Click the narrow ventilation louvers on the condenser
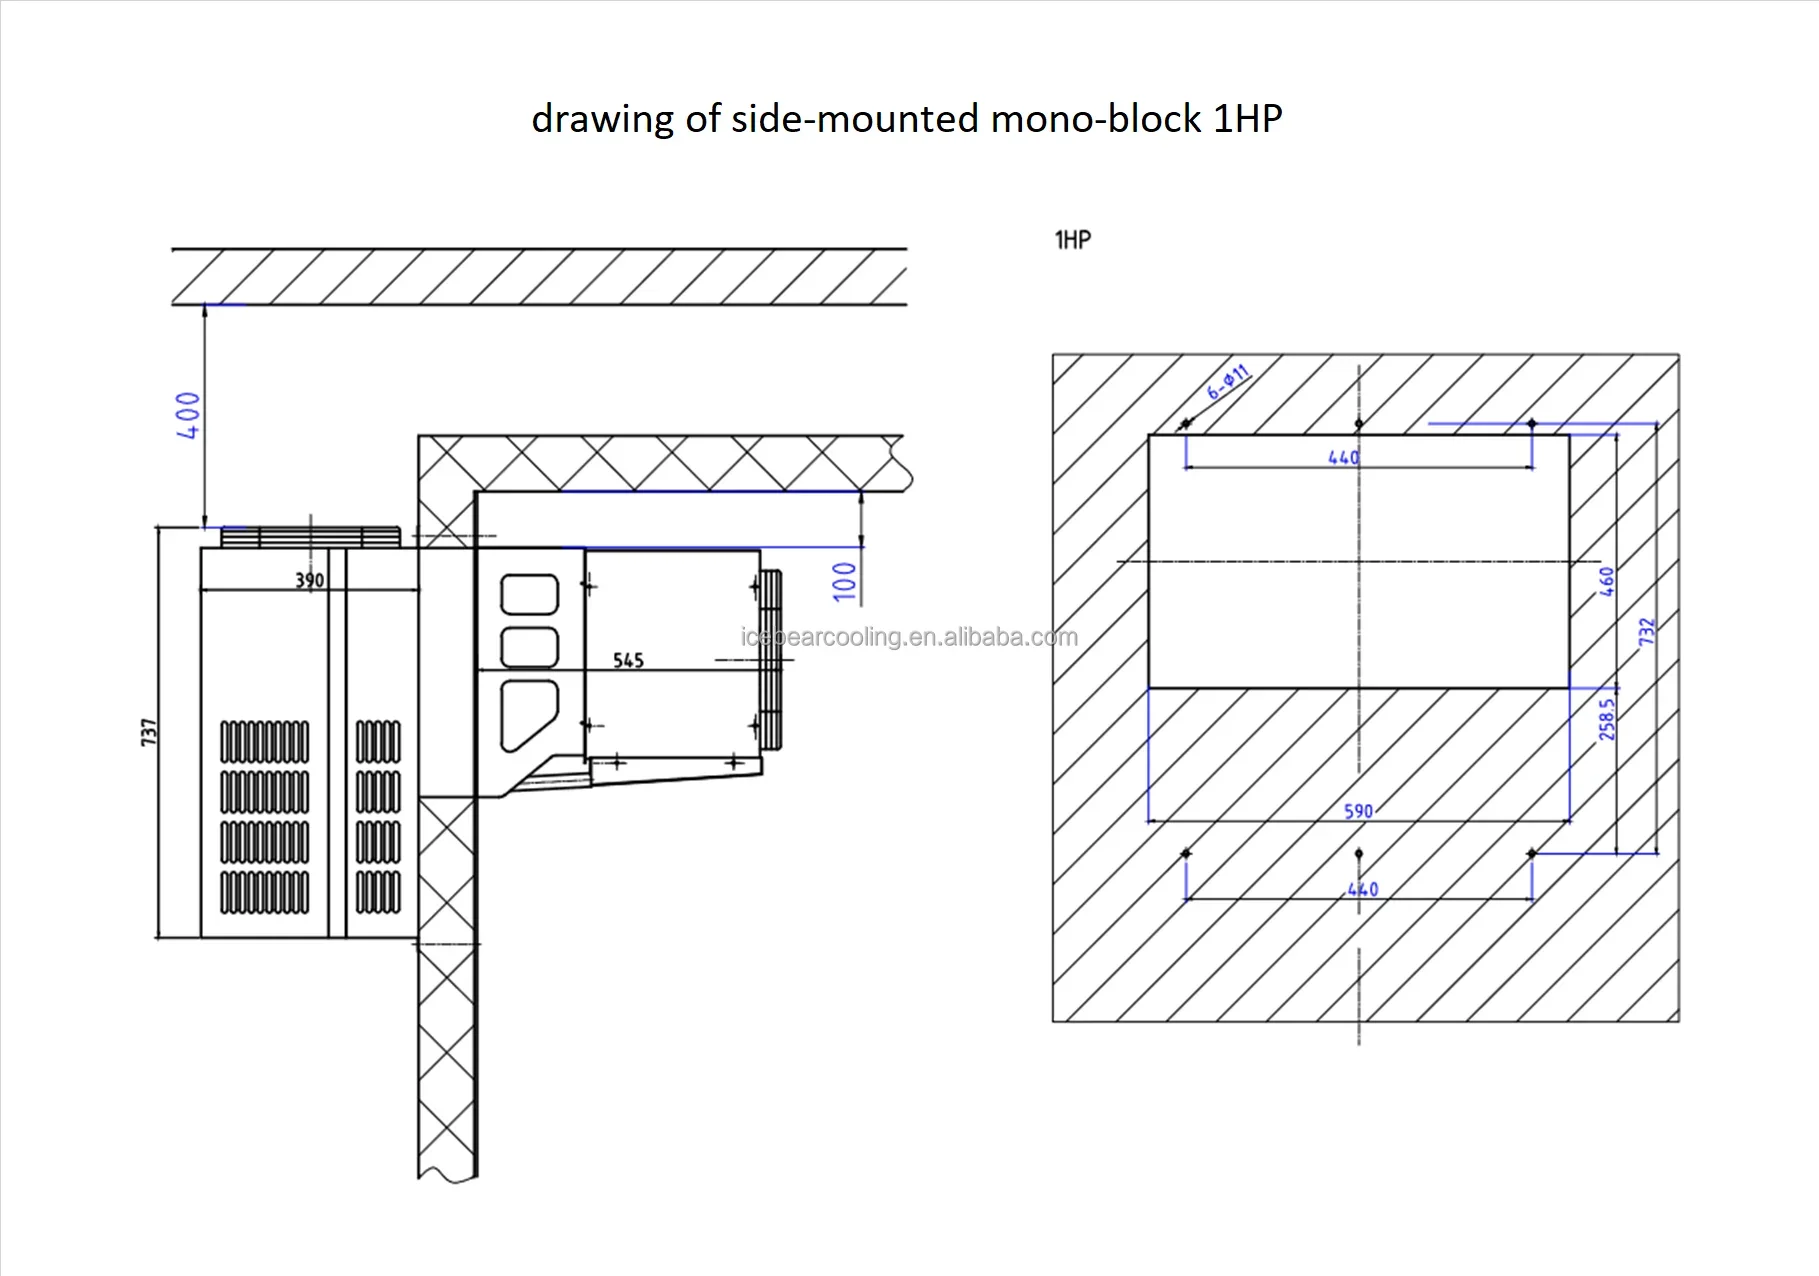1819x1276 pixels. click(x=378, y=816)
